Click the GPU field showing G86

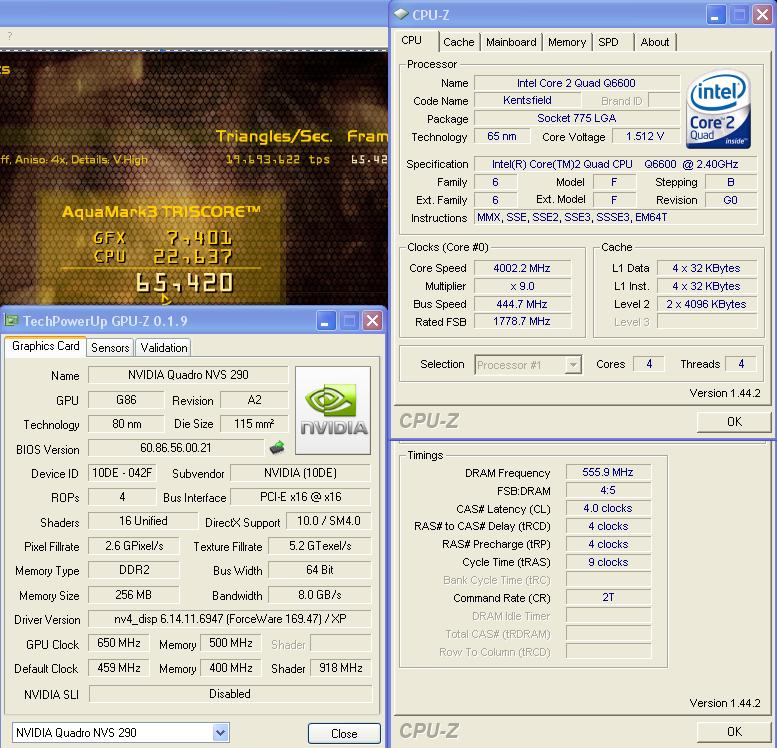[x=126, y=400]
